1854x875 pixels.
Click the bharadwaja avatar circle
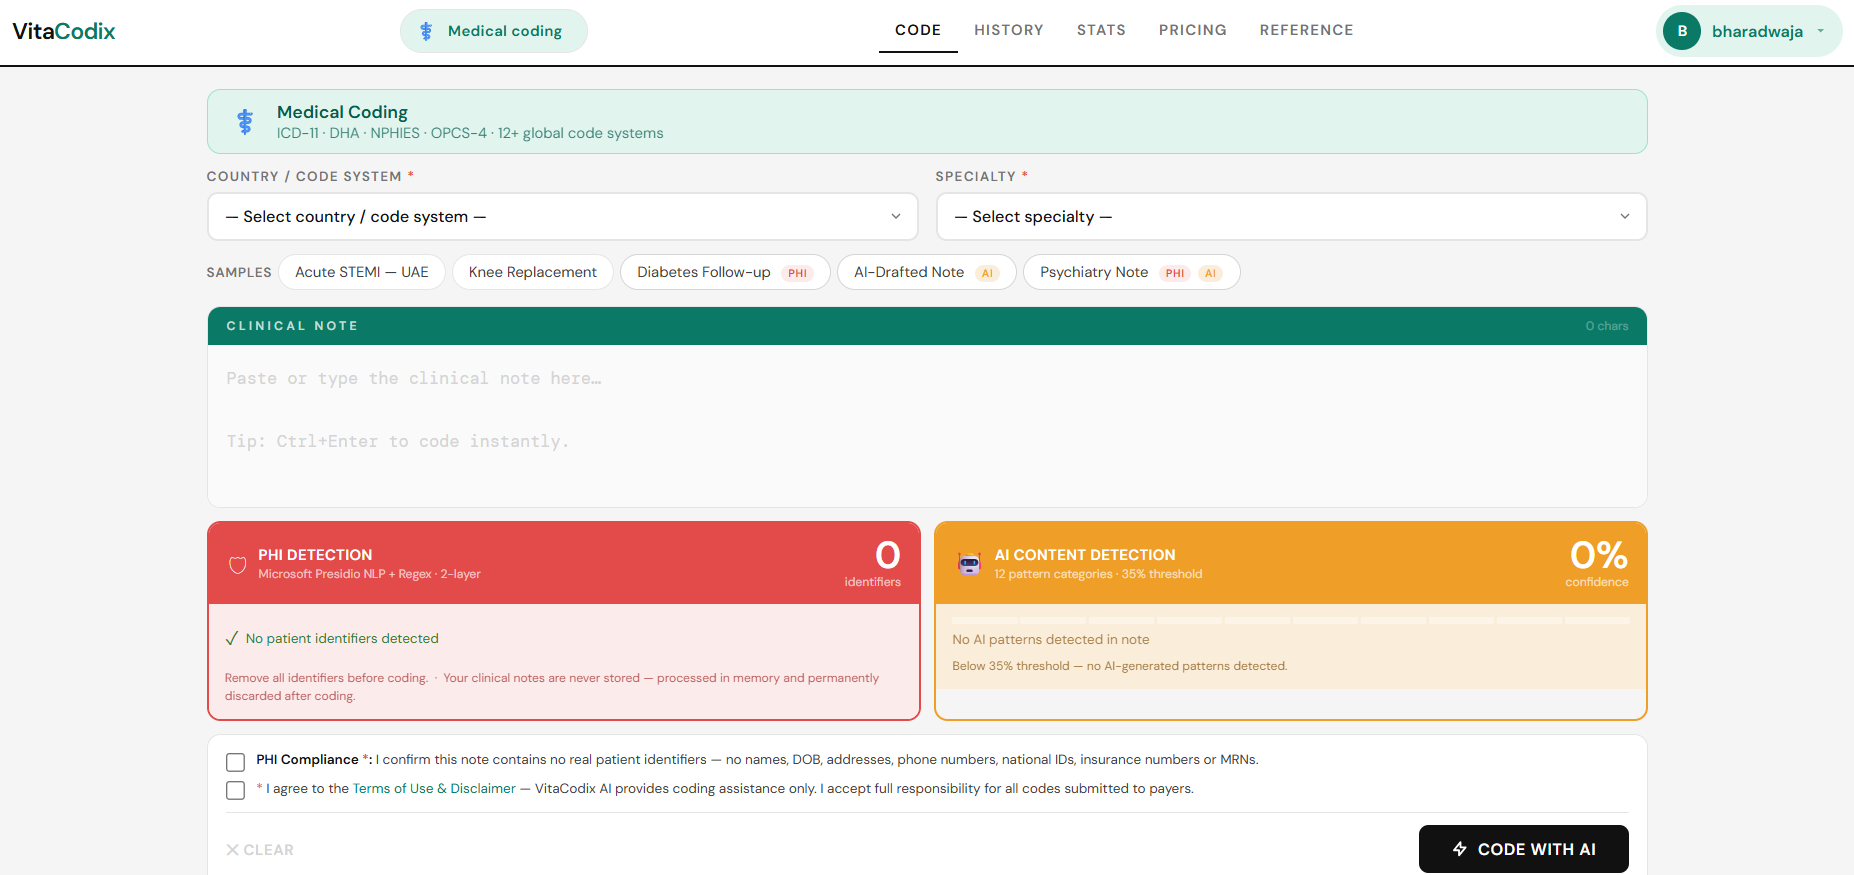(x=1682, y=31)
